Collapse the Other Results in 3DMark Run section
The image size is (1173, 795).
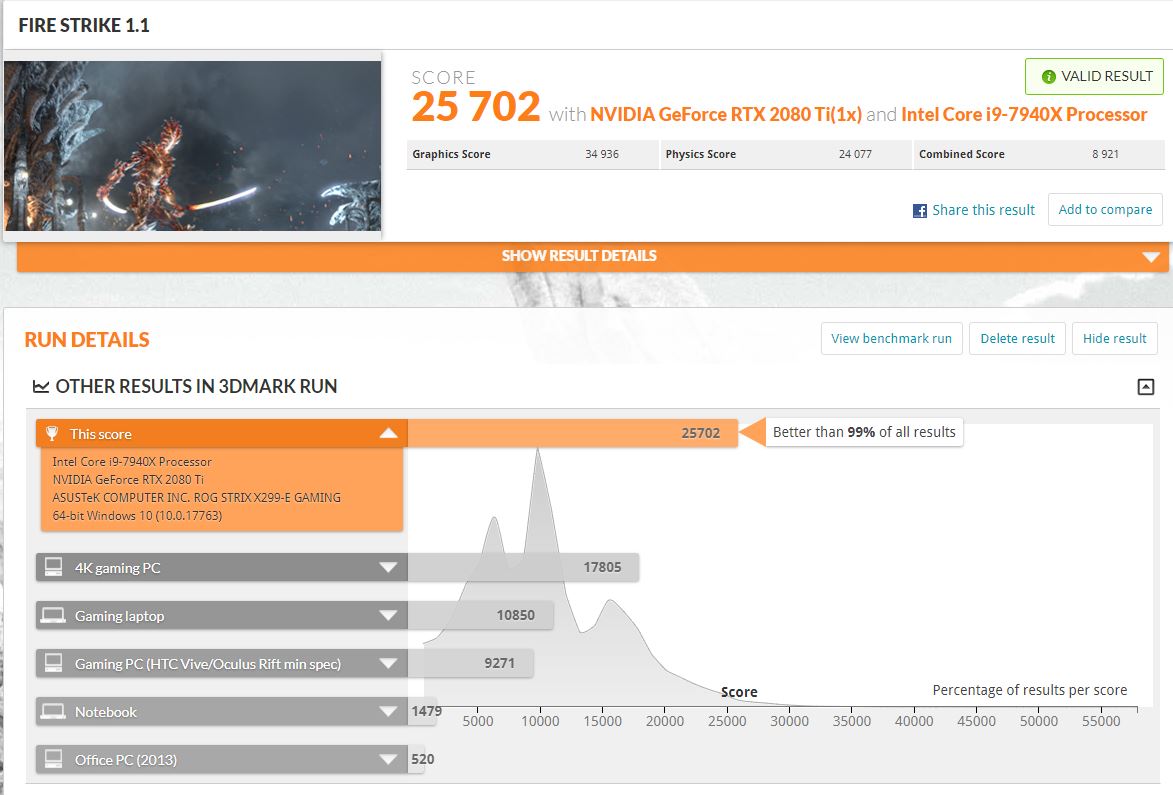coord(1145,387)
